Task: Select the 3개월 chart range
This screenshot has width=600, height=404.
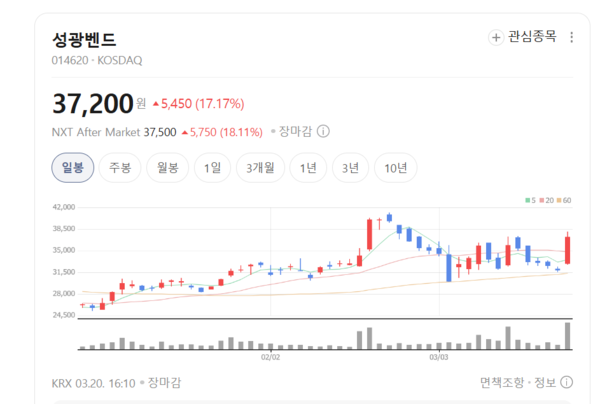Action: [x=260, y=168]
